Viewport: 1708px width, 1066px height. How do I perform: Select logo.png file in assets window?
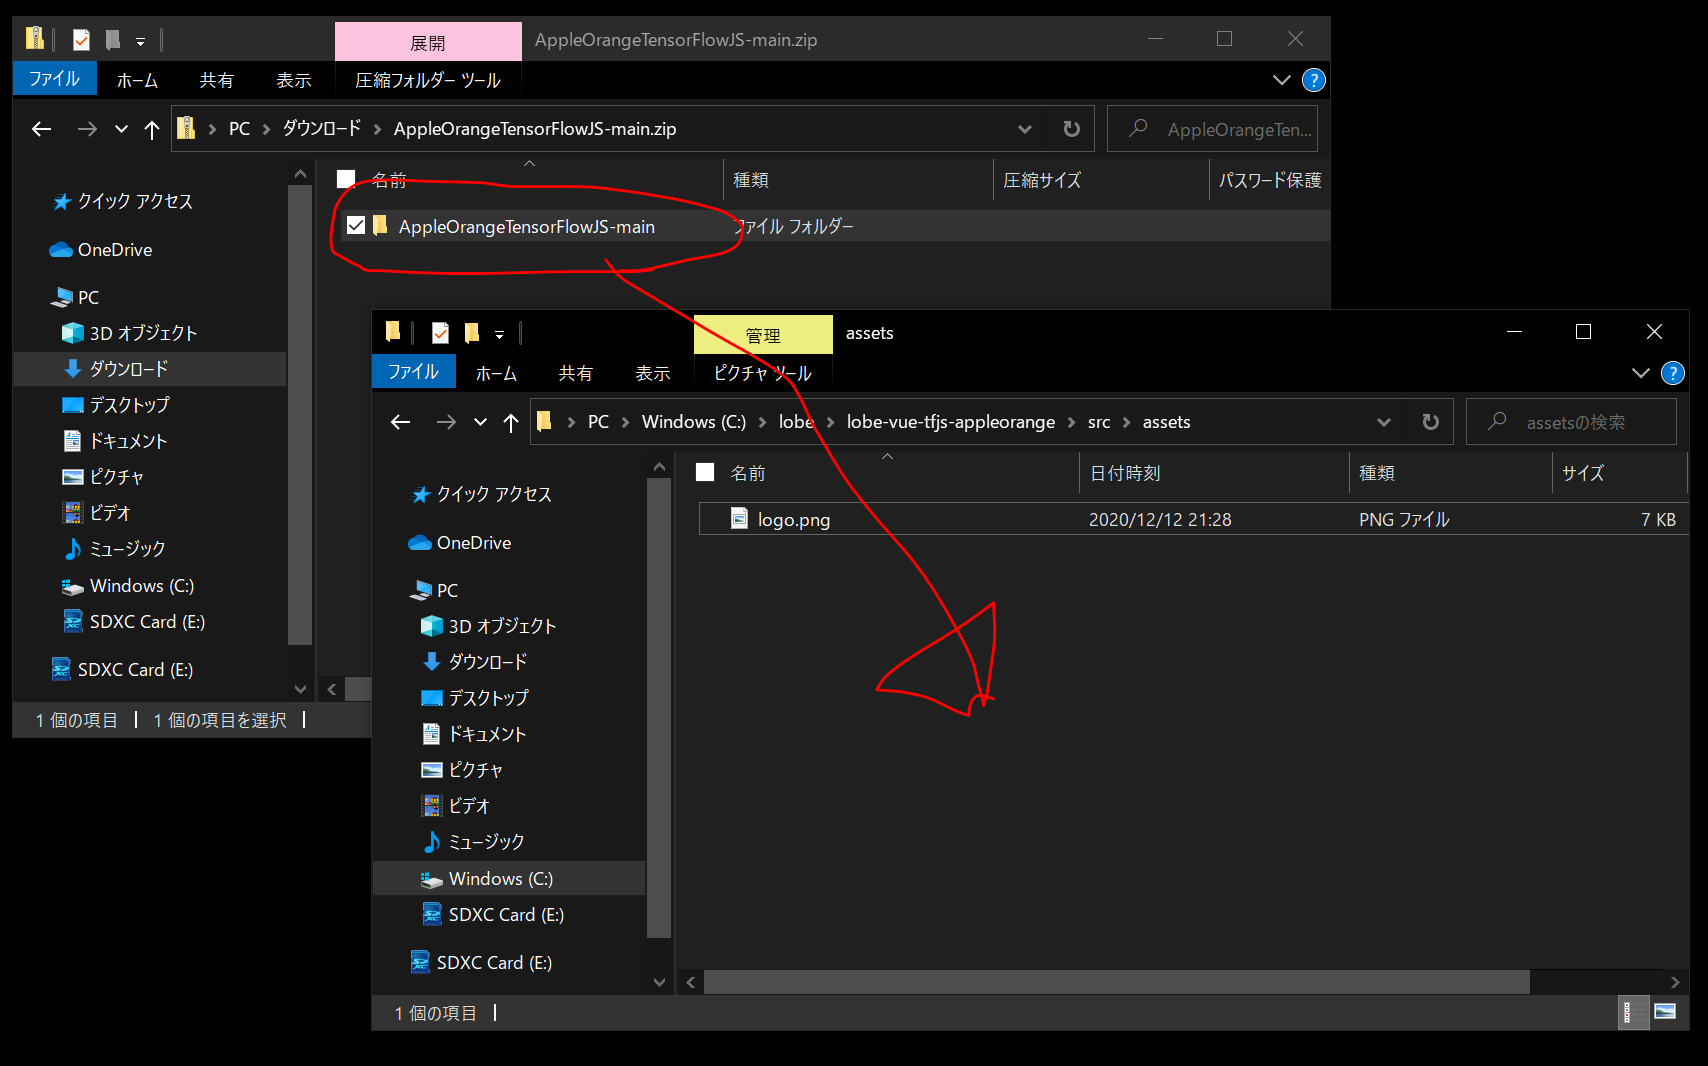click(1193, 519)
